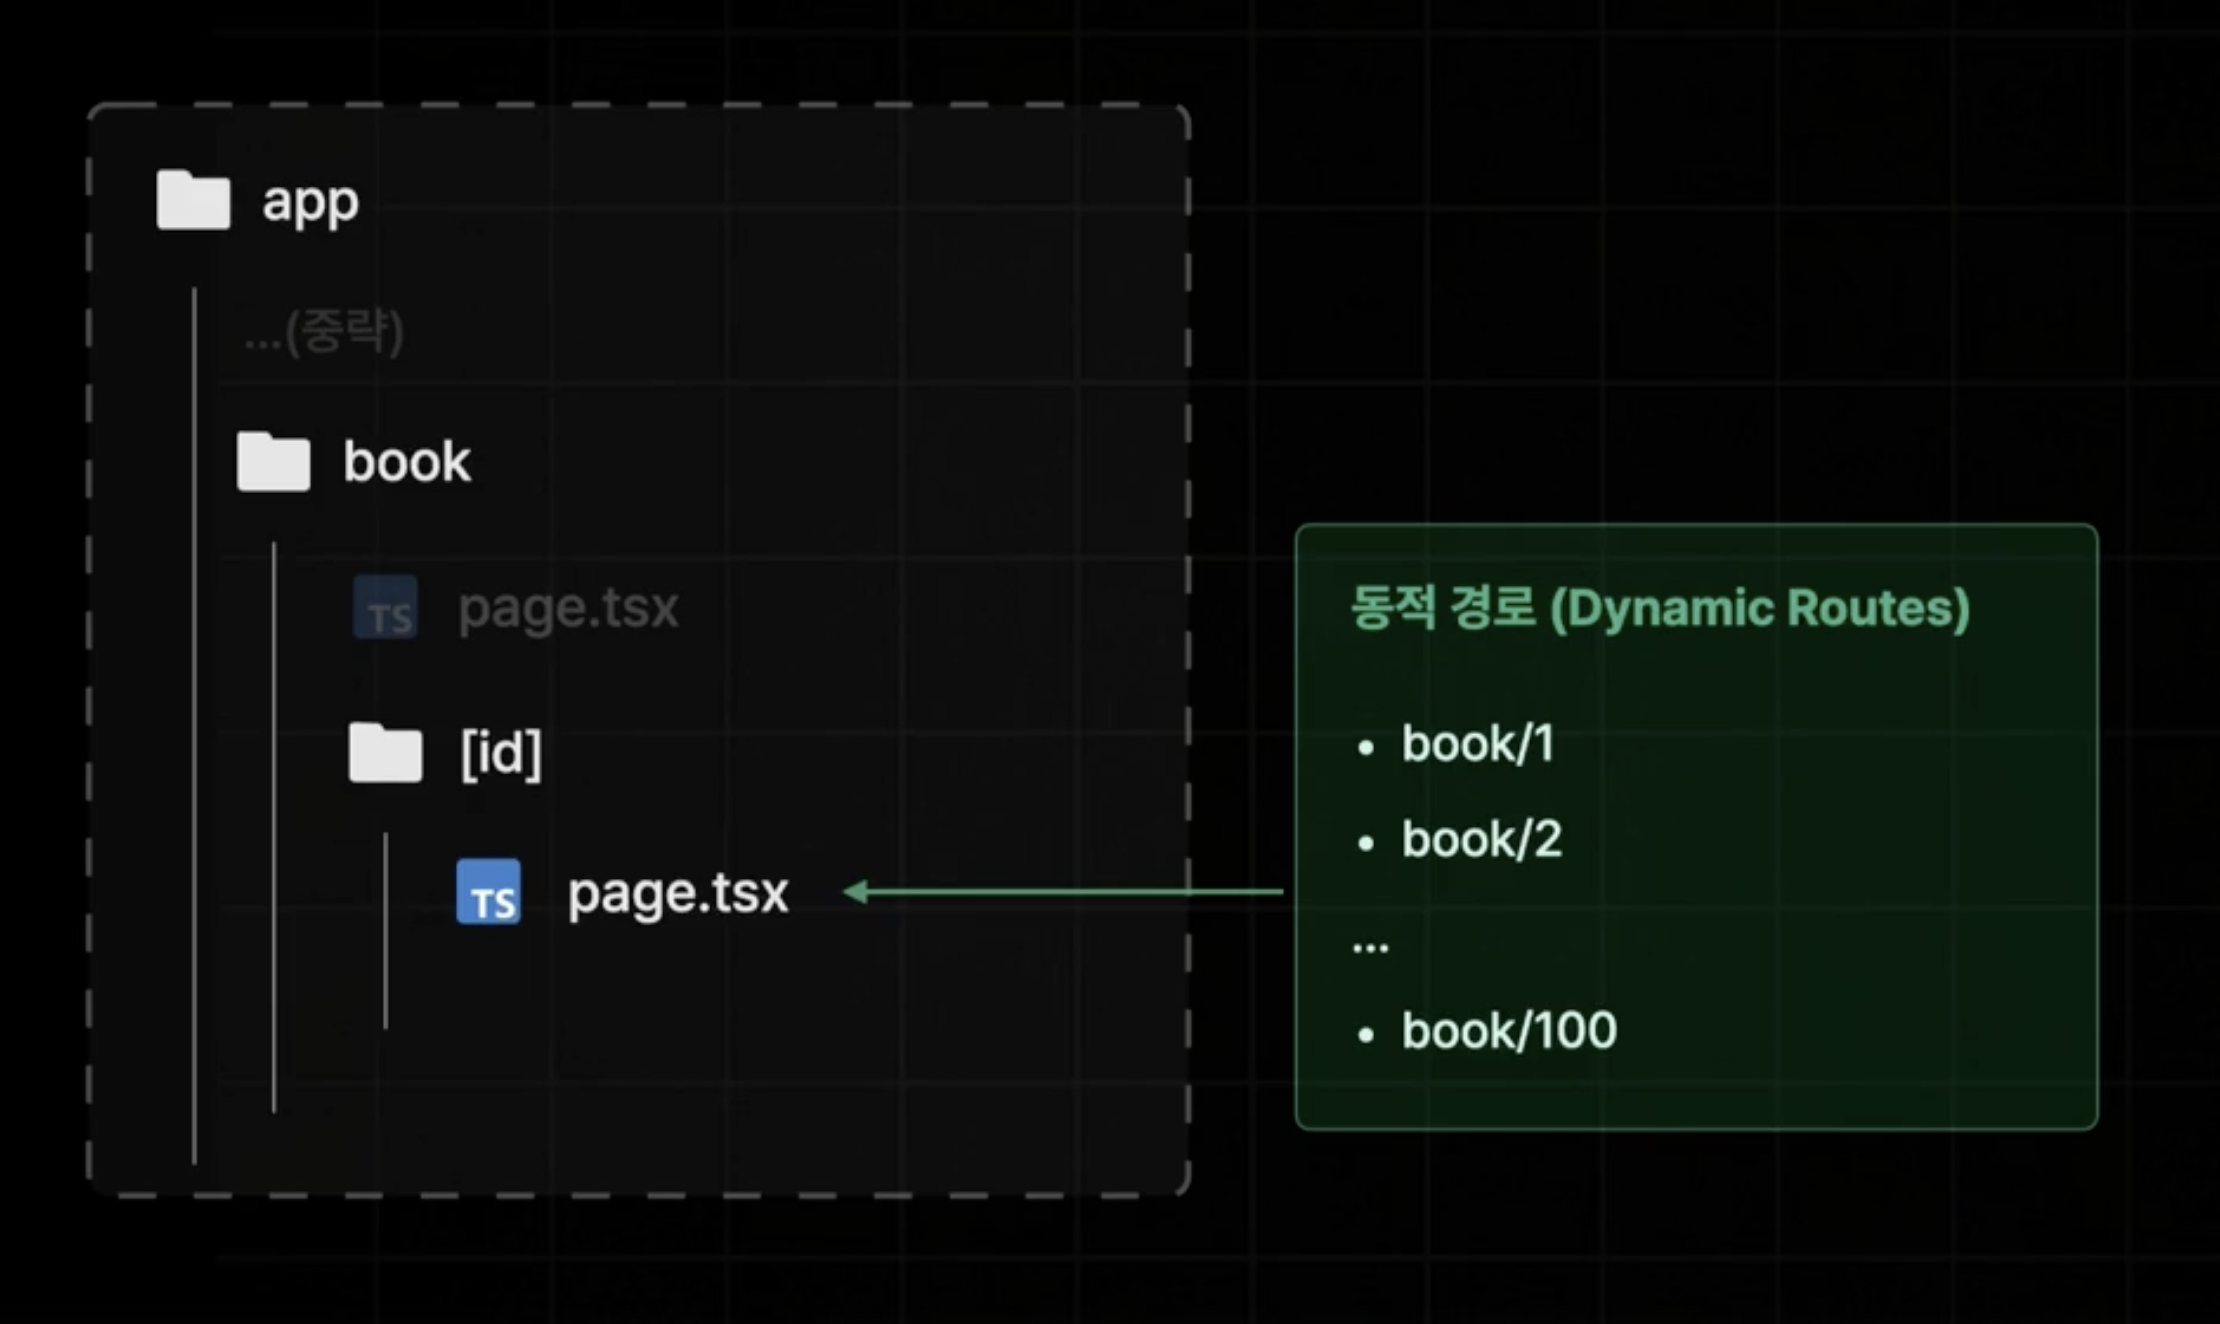Viewport: 2220px width, 1324px height.
Task: Select the app folder name label
Action: pos(310,203)
